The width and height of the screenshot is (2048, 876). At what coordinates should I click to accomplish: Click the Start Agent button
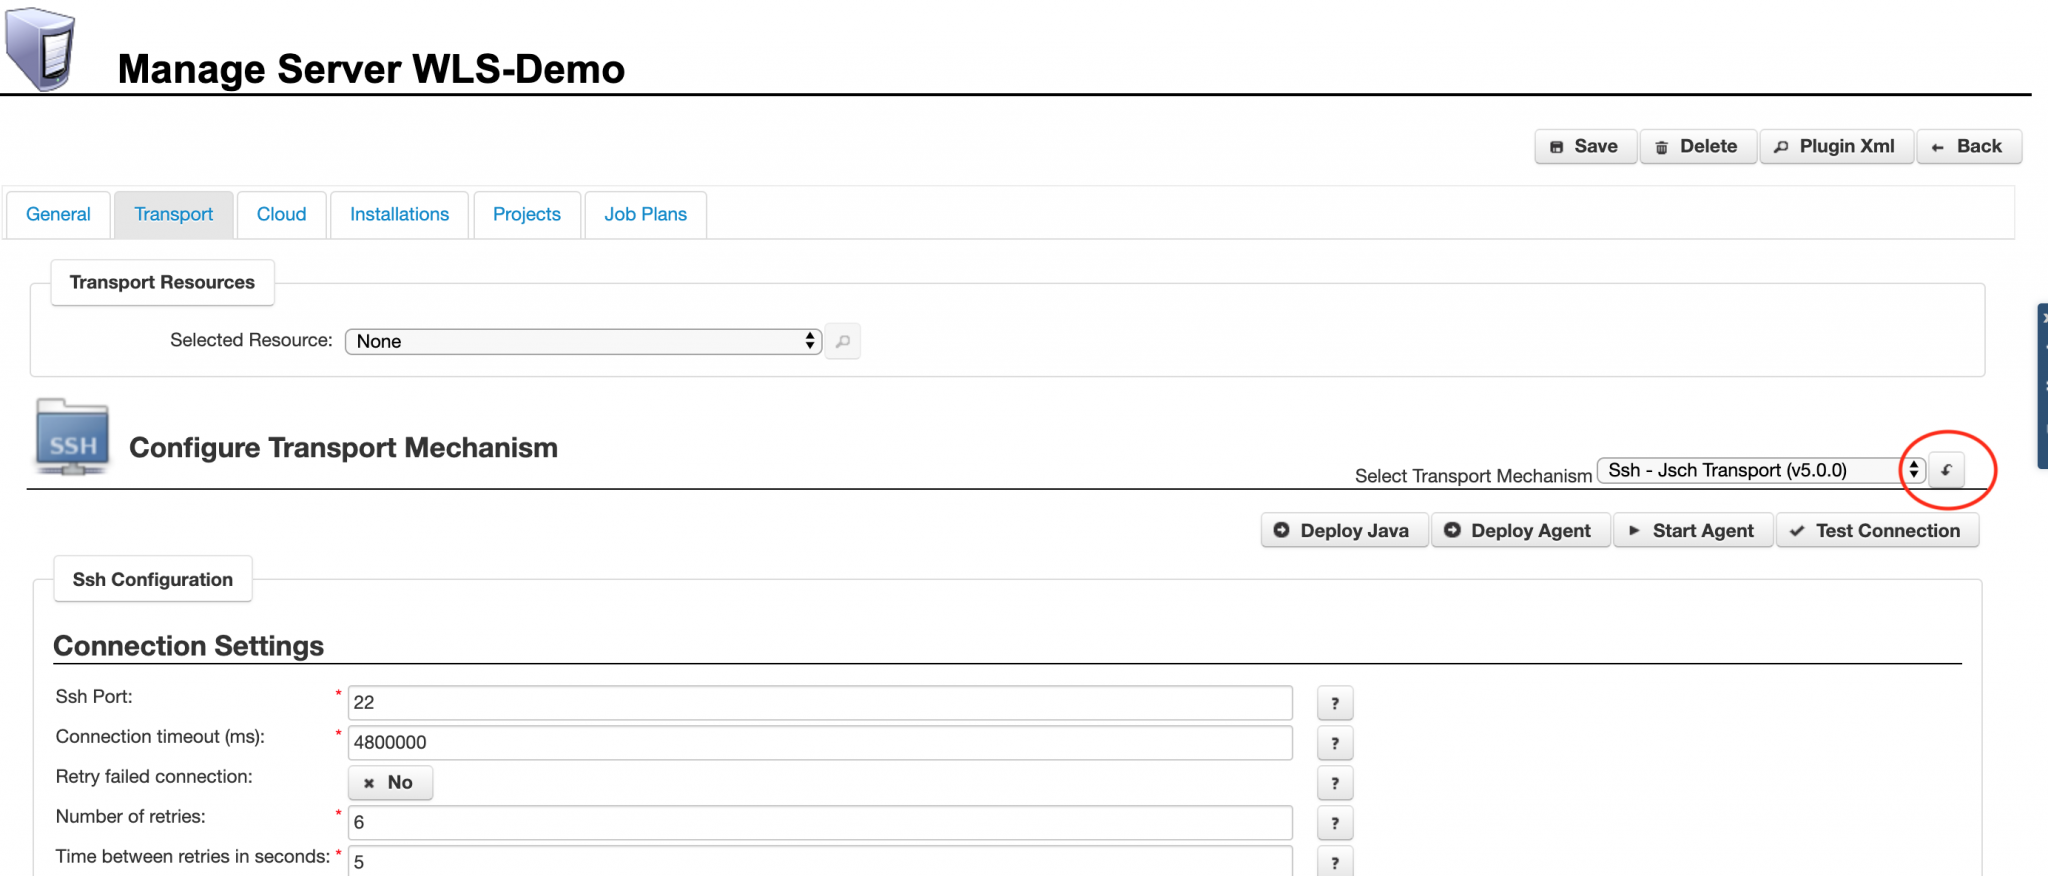1692,531
